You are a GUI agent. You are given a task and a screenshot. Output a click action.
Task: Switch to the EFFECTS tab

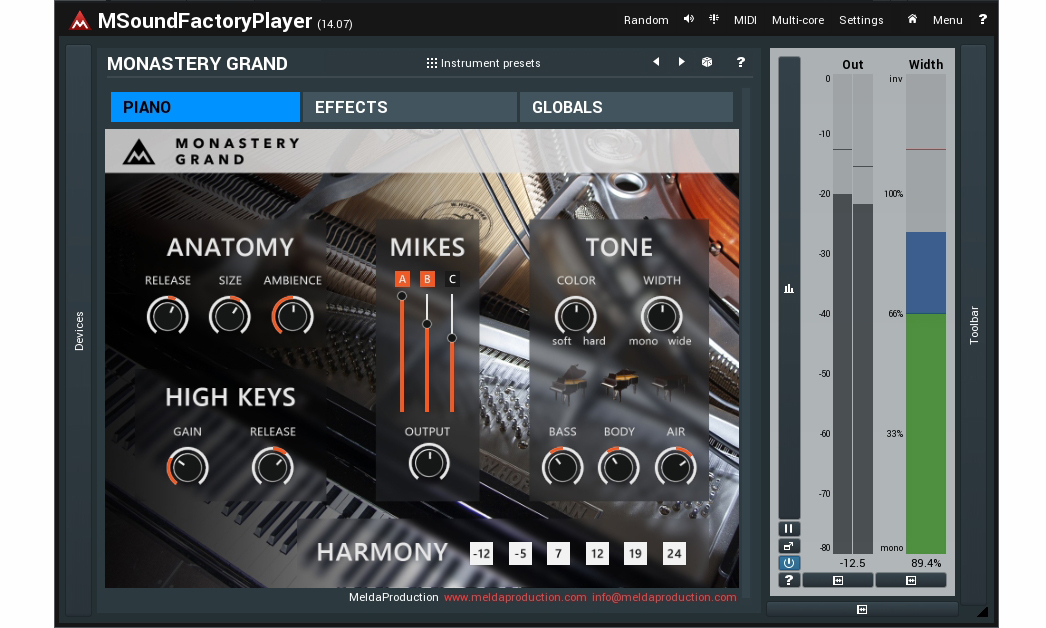410,107
